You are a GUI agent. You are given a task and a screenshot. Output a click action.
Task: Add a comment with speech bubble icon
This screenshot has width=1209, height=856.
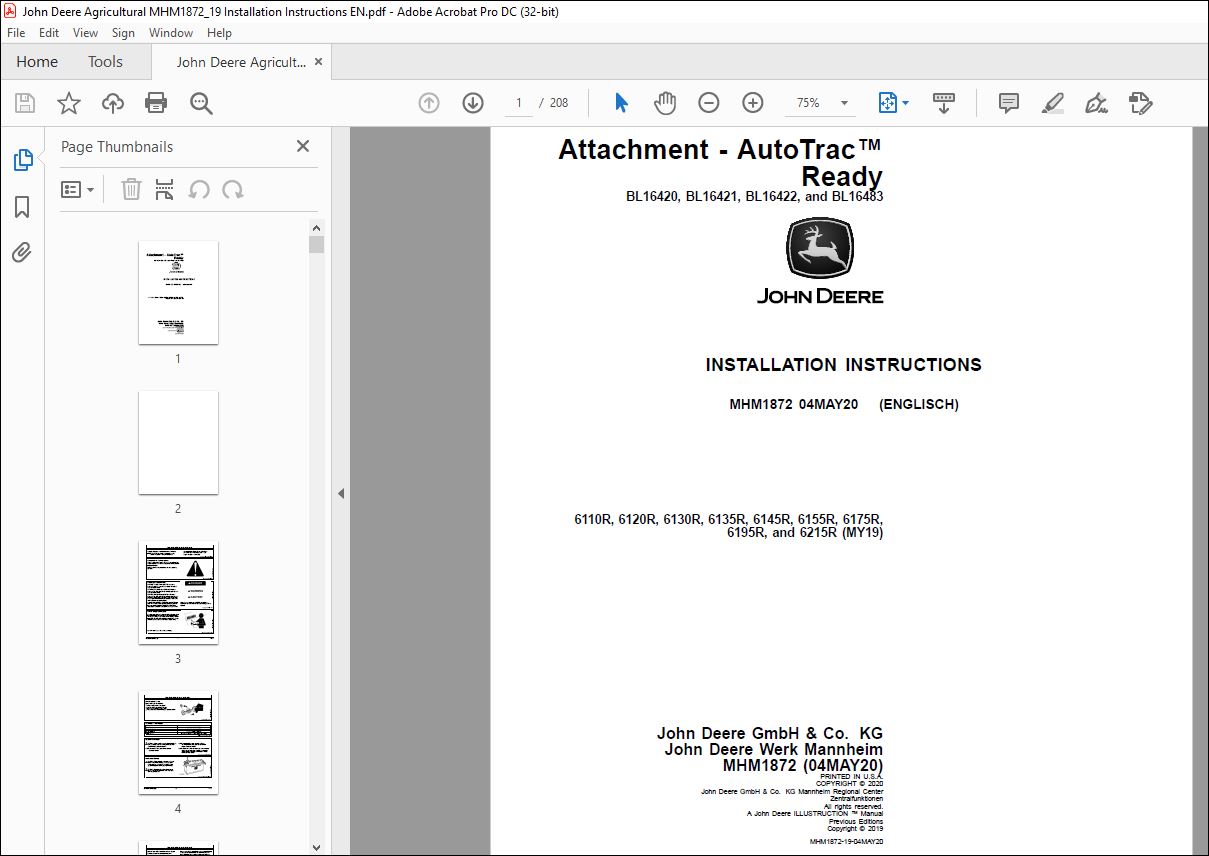[x=1009, y=103]
